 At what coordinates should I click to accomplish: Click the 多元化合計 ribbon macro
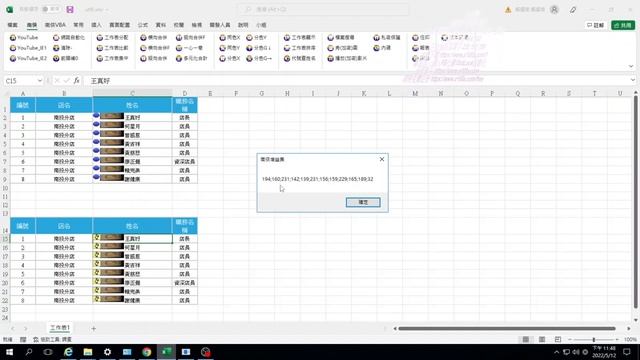[192, 58]
